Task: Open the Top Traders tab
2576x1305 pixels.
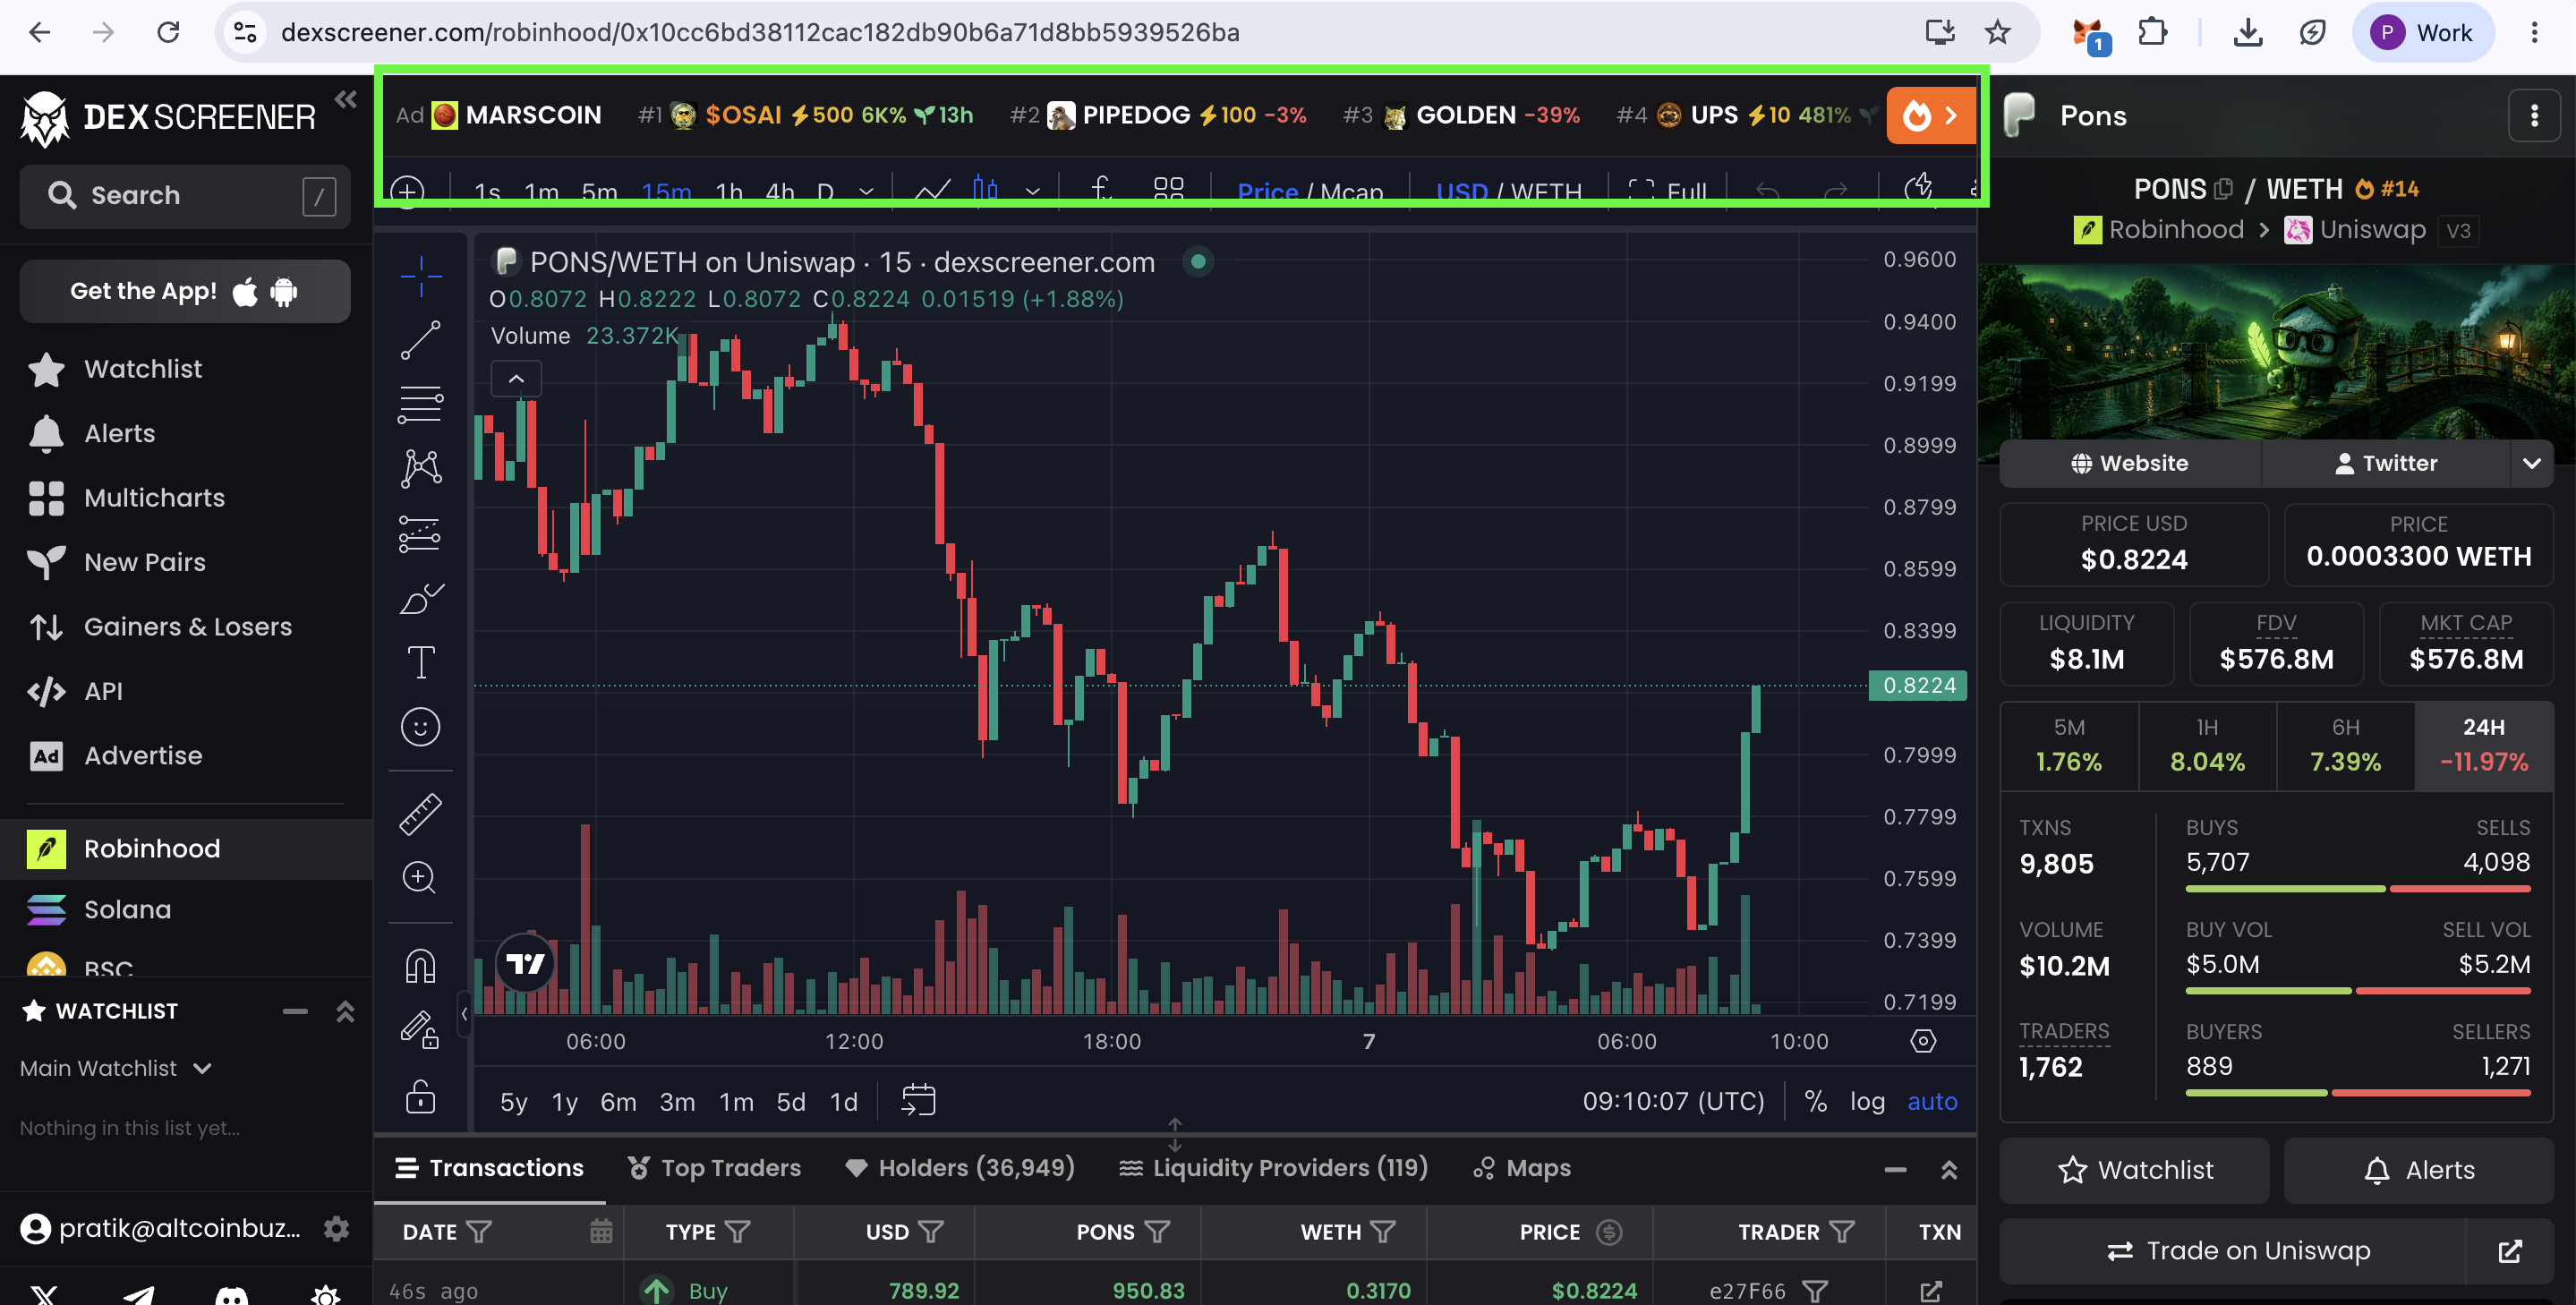Action: pyautogui.click(x=714, y=1168)
